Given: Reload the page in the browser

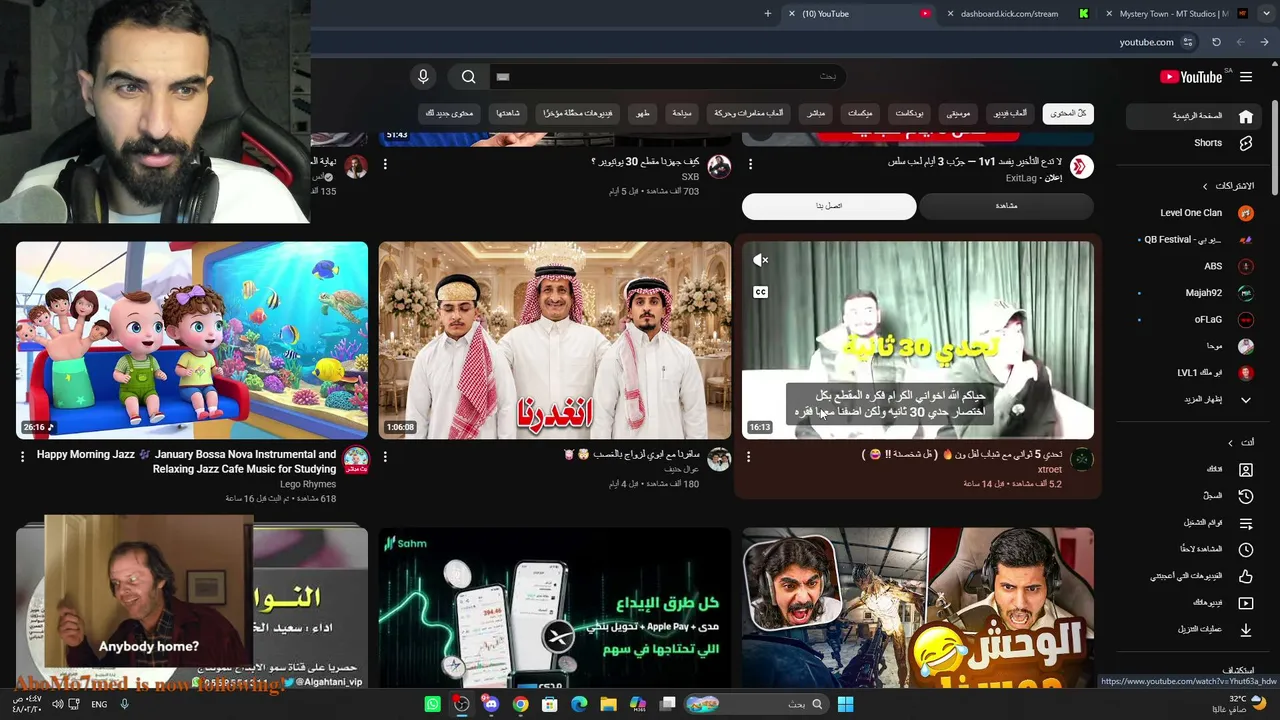Looking at the screenshot, I should [x=1216, y=42].
